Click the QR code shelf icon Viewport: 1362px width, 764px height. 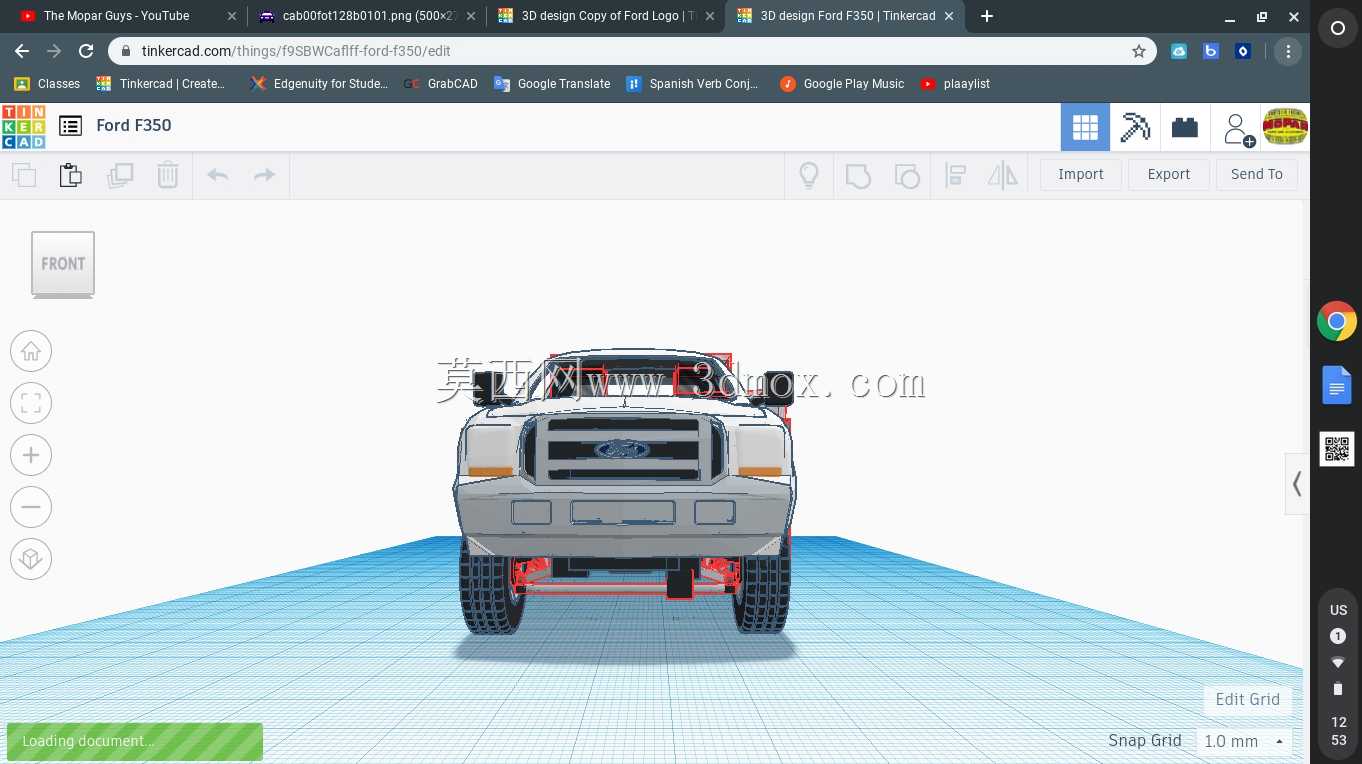click(x=1337, y=449)
